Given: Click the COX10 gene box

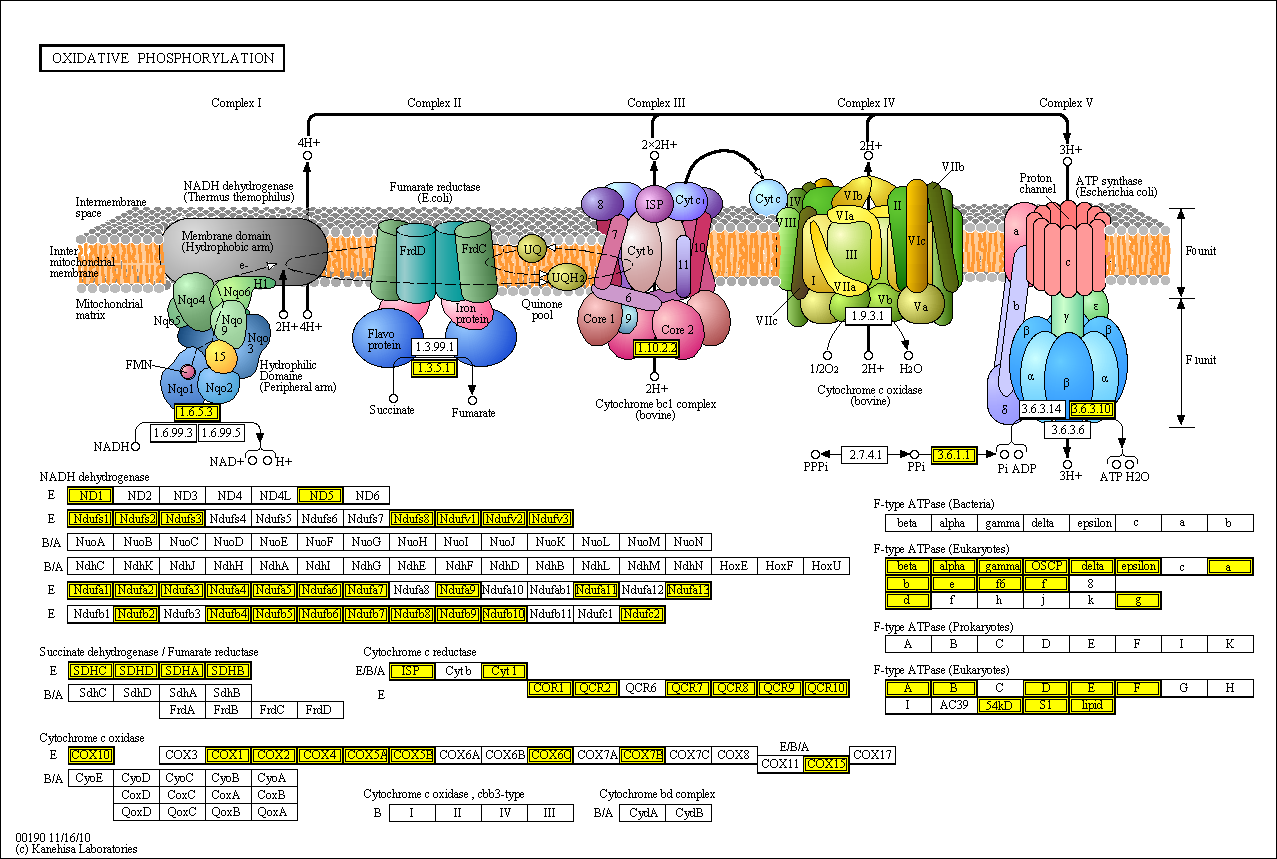Looking at the screenshot, I should point(91,755).
